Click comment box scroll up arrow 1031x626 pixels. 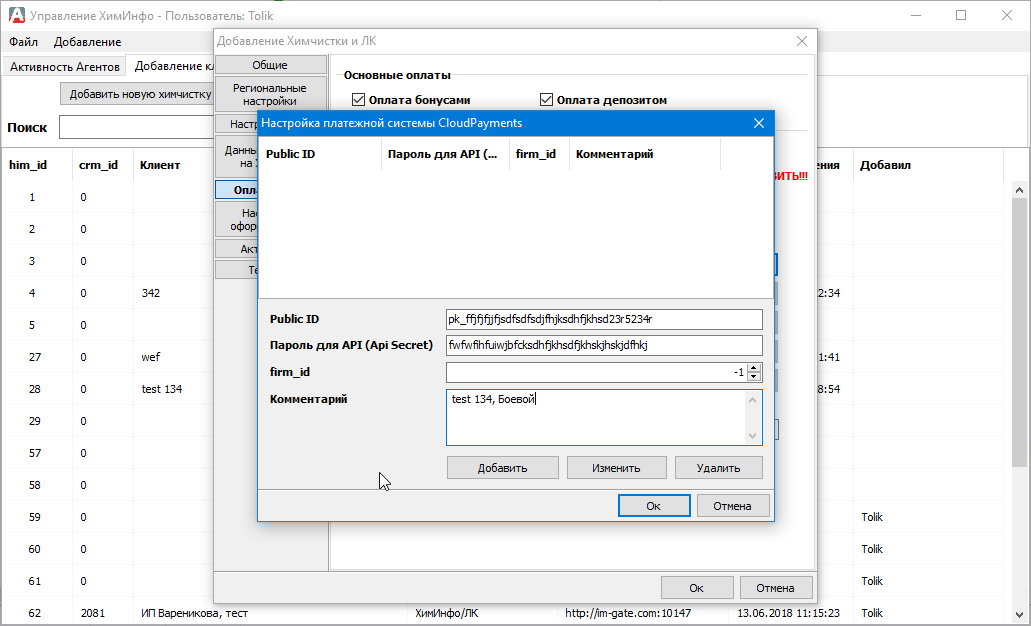tap(753, 399)
